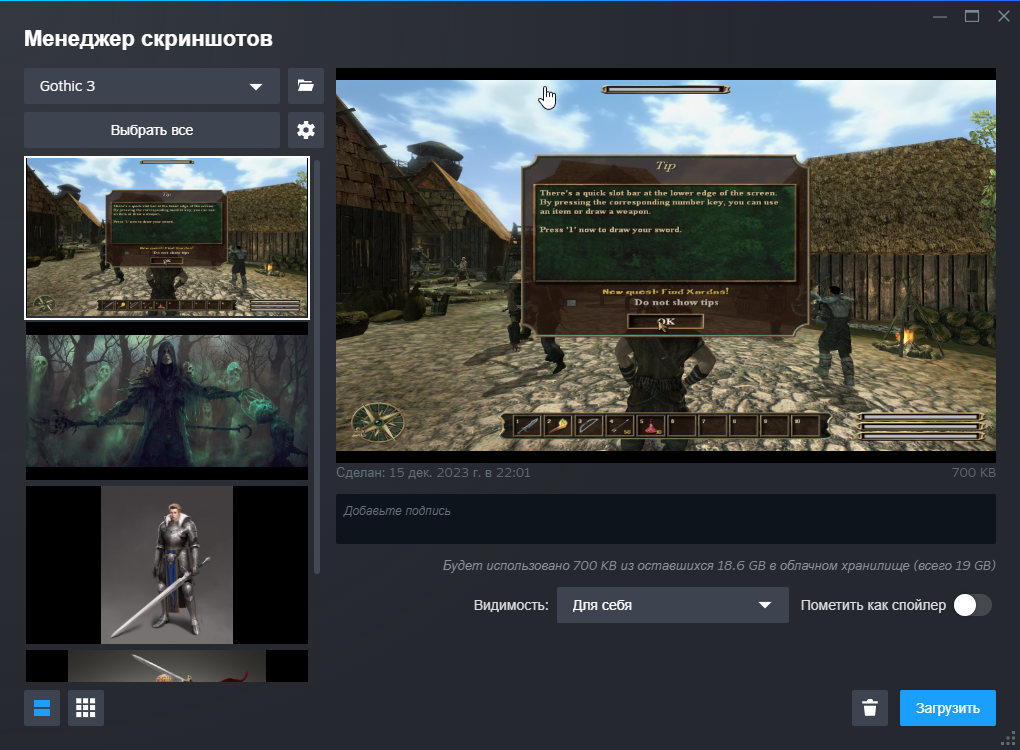Select the partially visible fourth thumbnail
1020x750 pixels.
coord(167,665)
